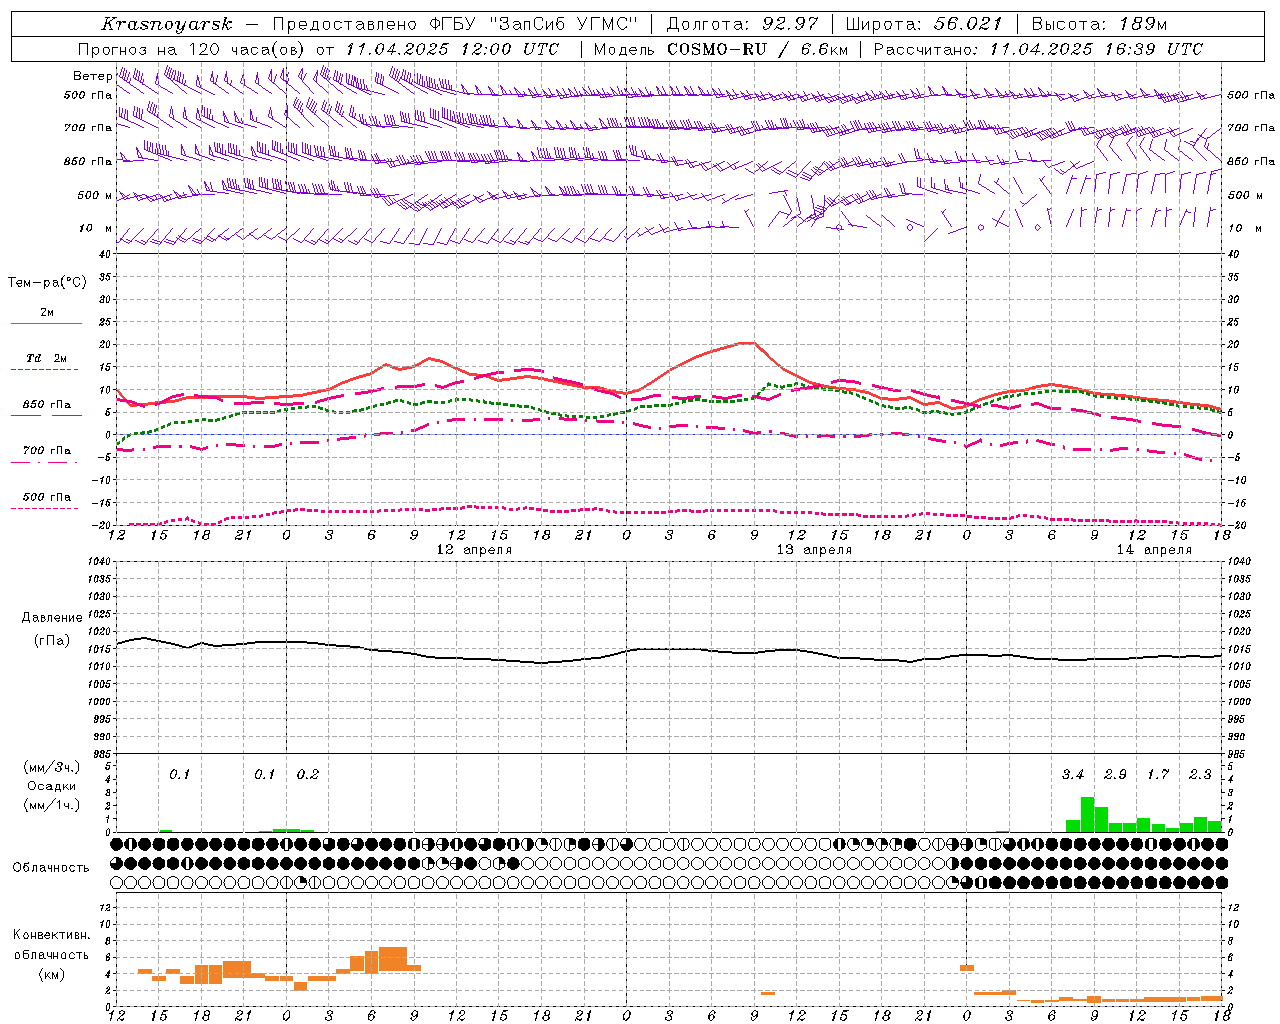
Task: Click the solid red "2м" legend line
Action: (x=46, y=324)
